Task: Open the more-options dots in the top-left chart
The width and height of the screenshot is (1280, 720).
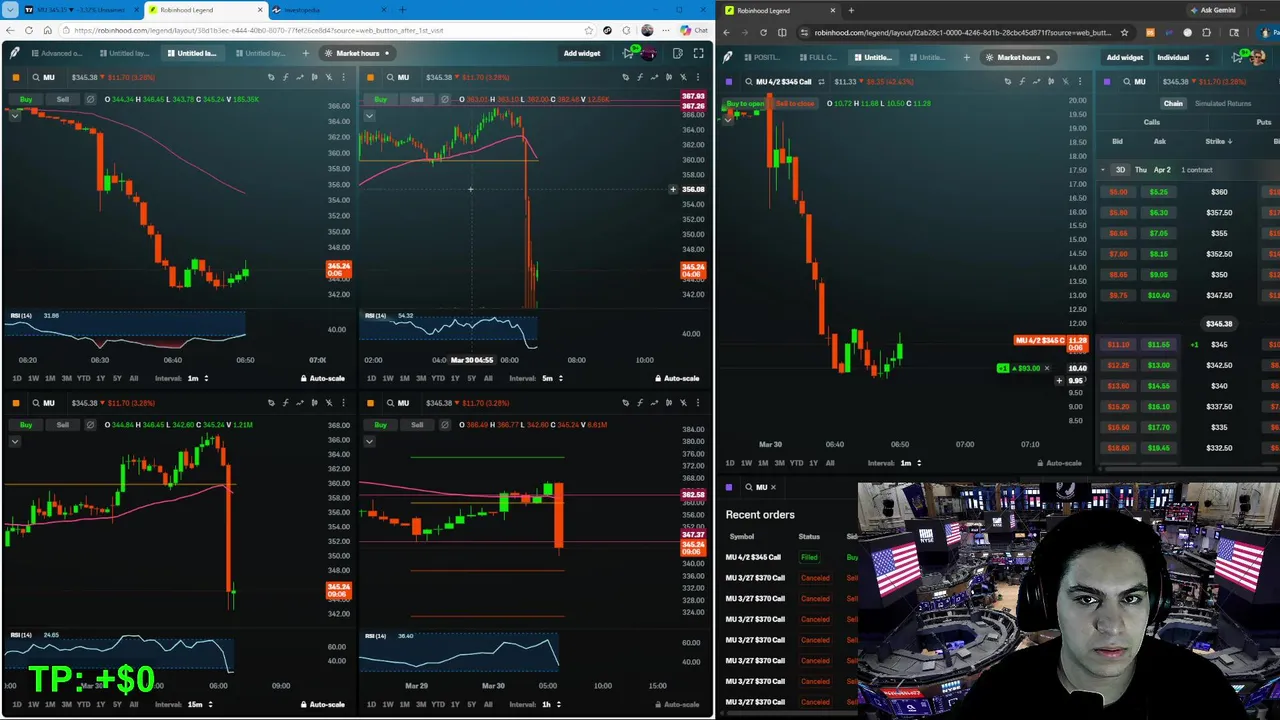Action: (344, 77)
